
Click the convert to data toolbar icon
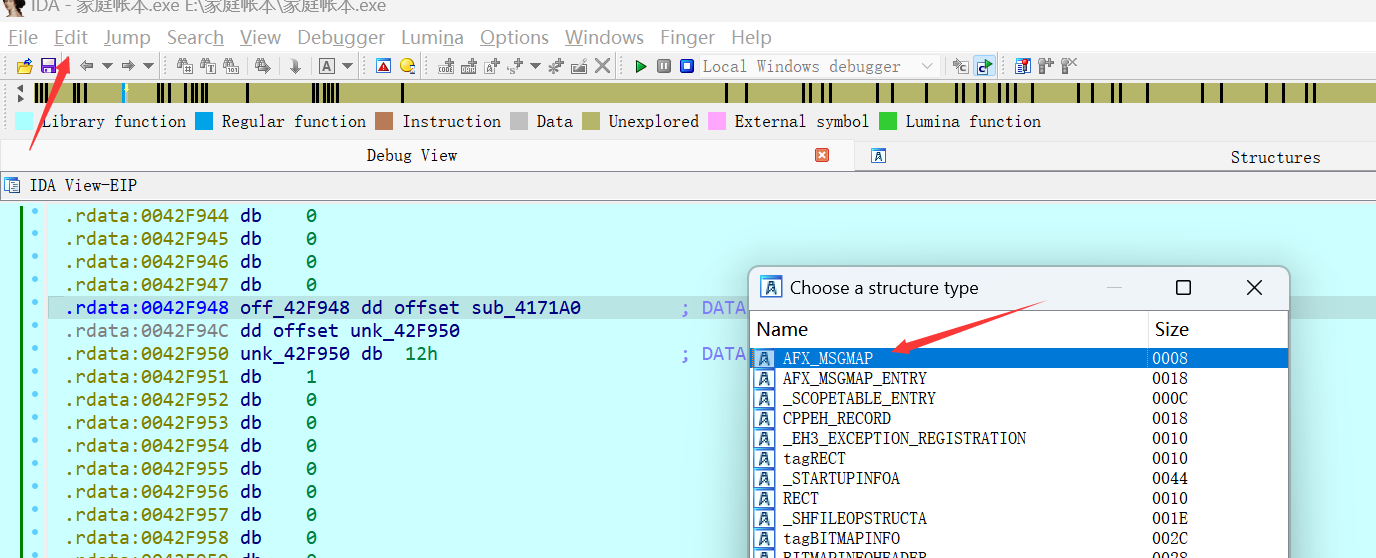(469, 66)
